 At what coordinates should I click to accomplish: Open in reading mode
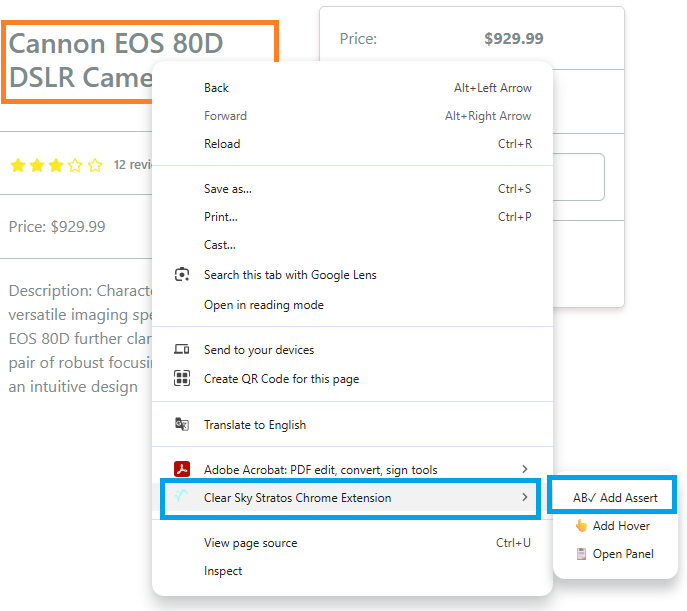pyautogui.click(x=264, y=305)
